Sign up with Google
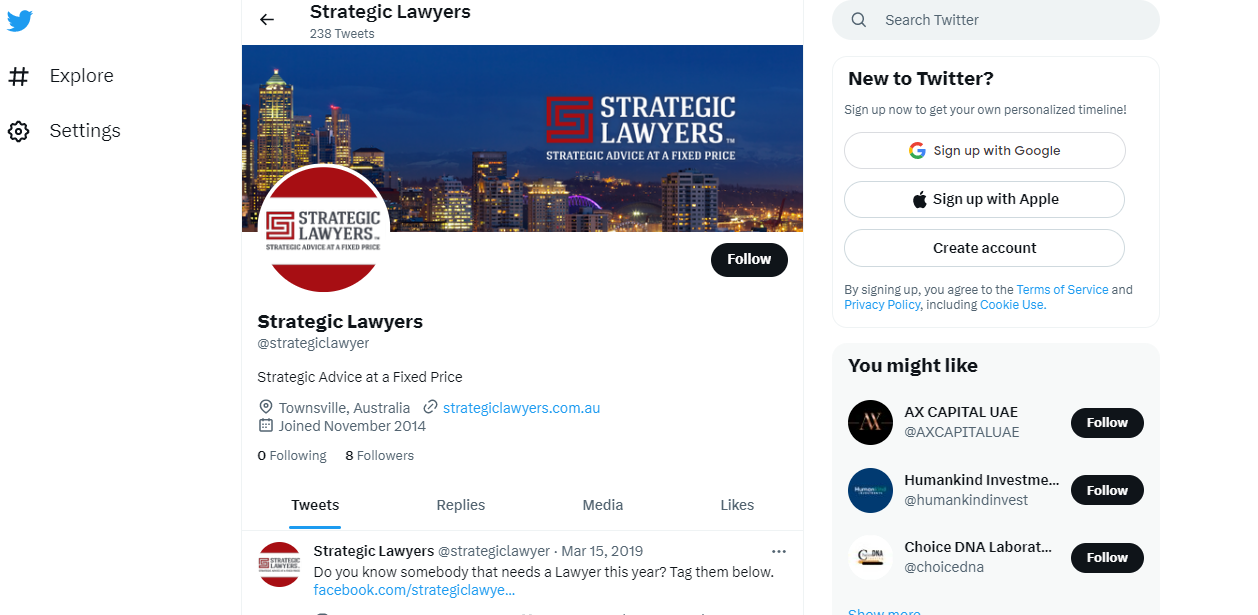 [985, 151]
